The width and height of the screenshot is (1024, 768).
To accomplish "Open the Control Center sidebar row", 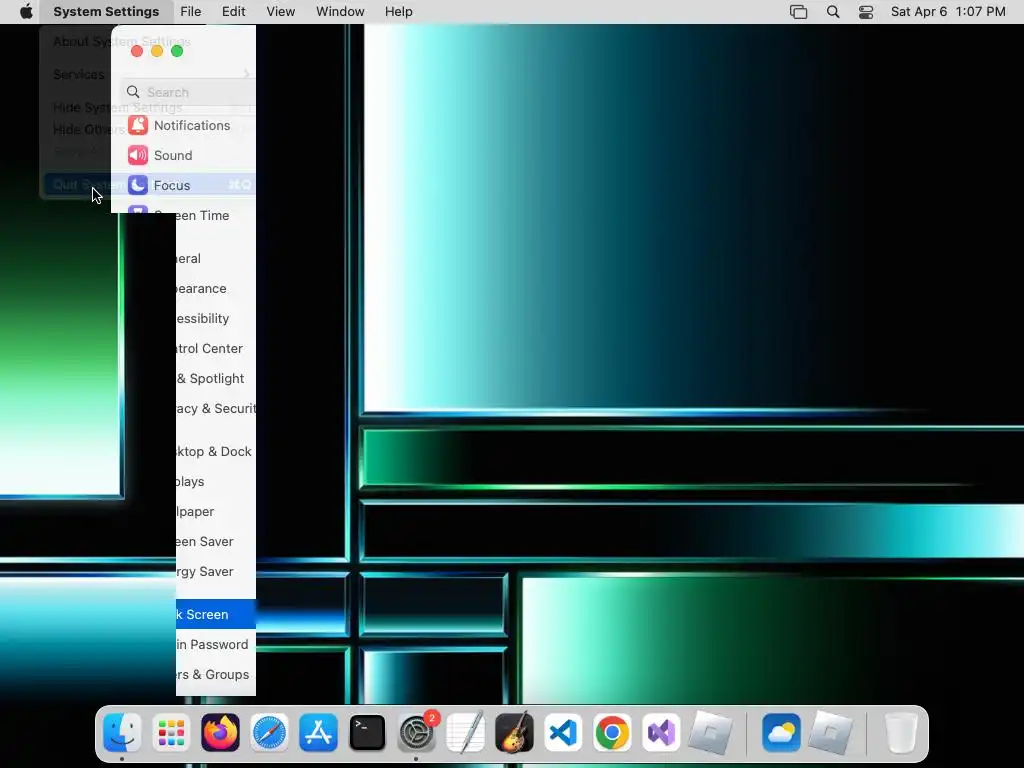I will point(216,348).
